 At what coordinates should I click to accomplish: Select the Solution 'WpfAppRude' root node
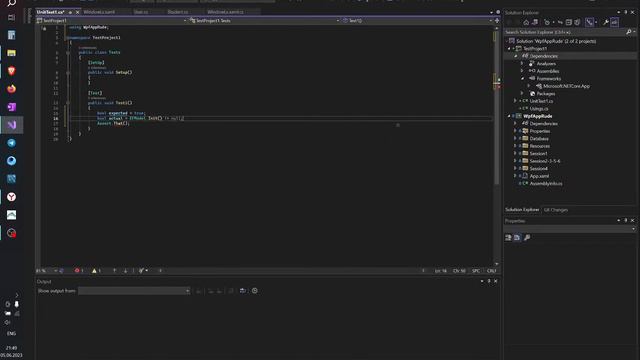(x=556, y=41)
